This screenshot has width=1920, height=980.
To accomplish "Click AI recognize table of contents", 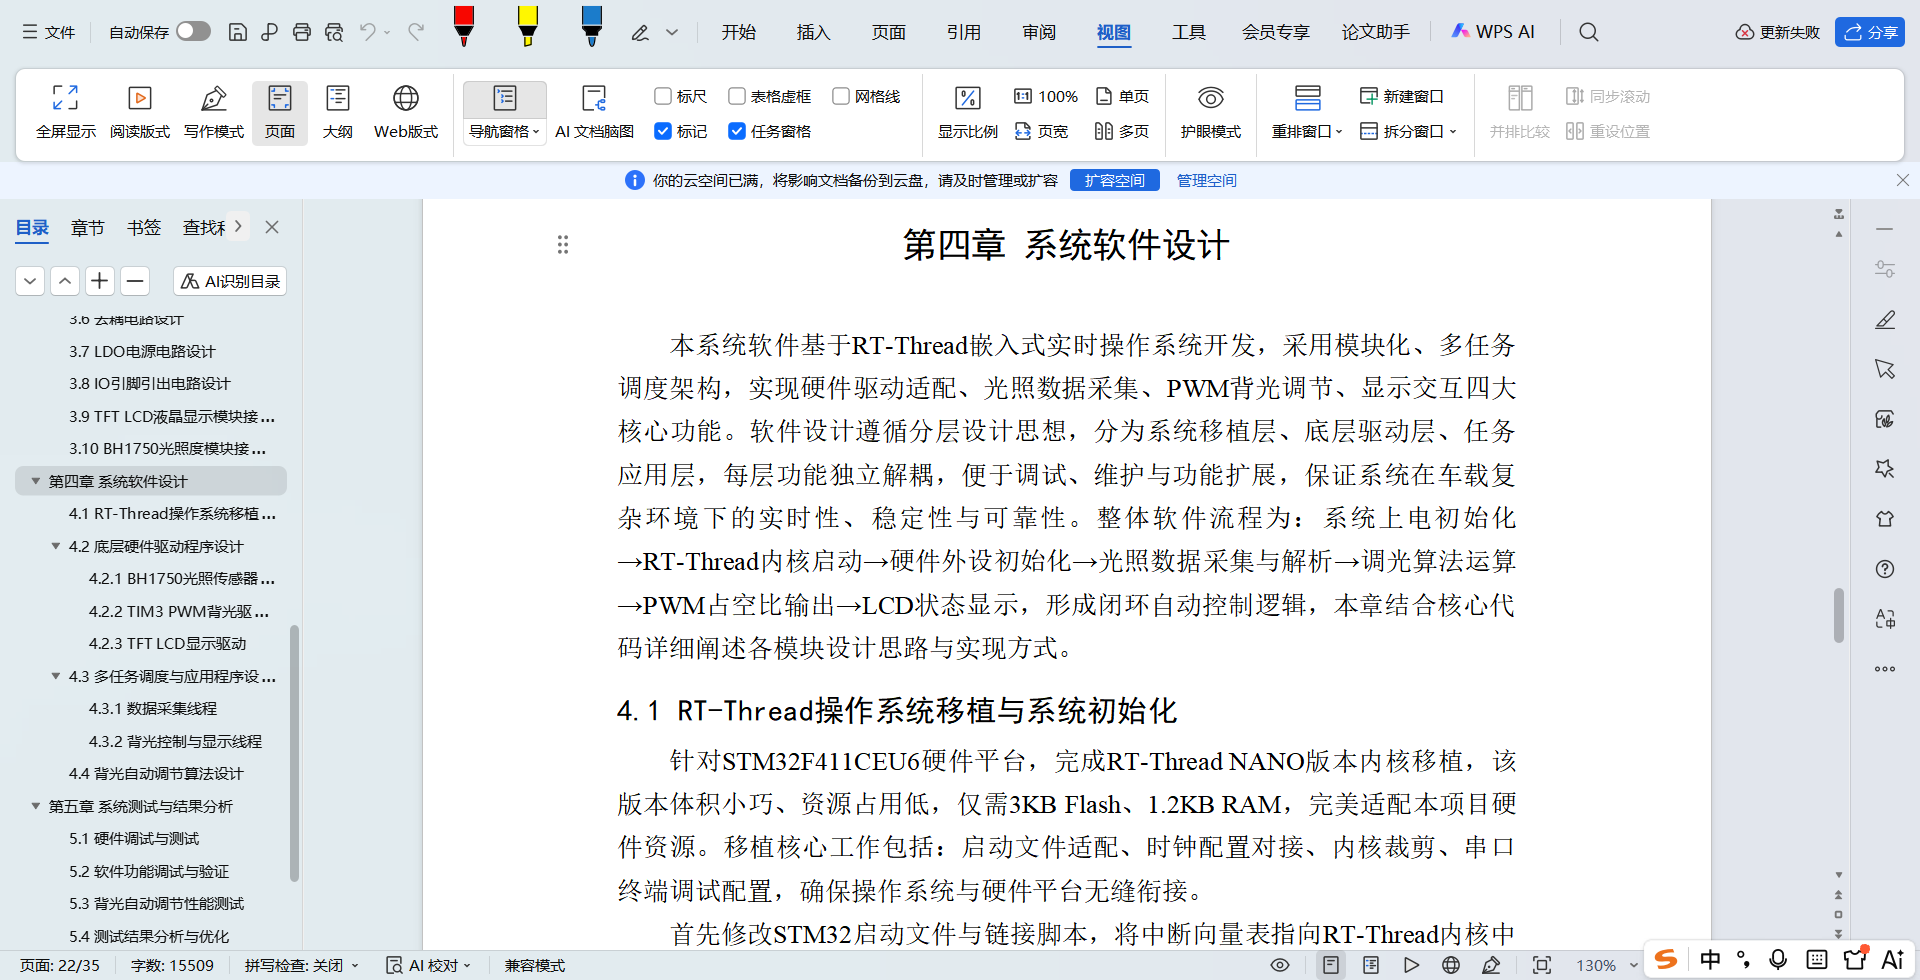I will tap(230, 281).
